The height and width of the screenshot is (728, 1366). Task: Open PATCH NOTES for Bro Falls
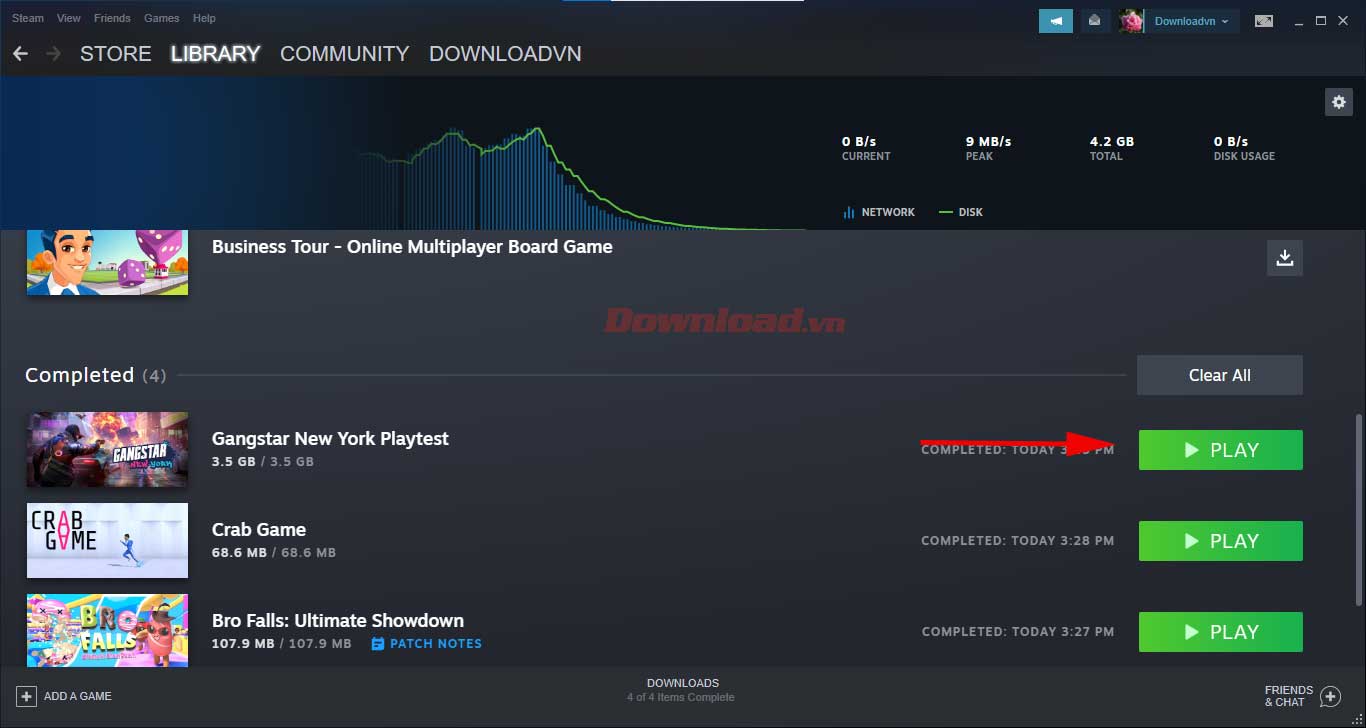point(434,643)
